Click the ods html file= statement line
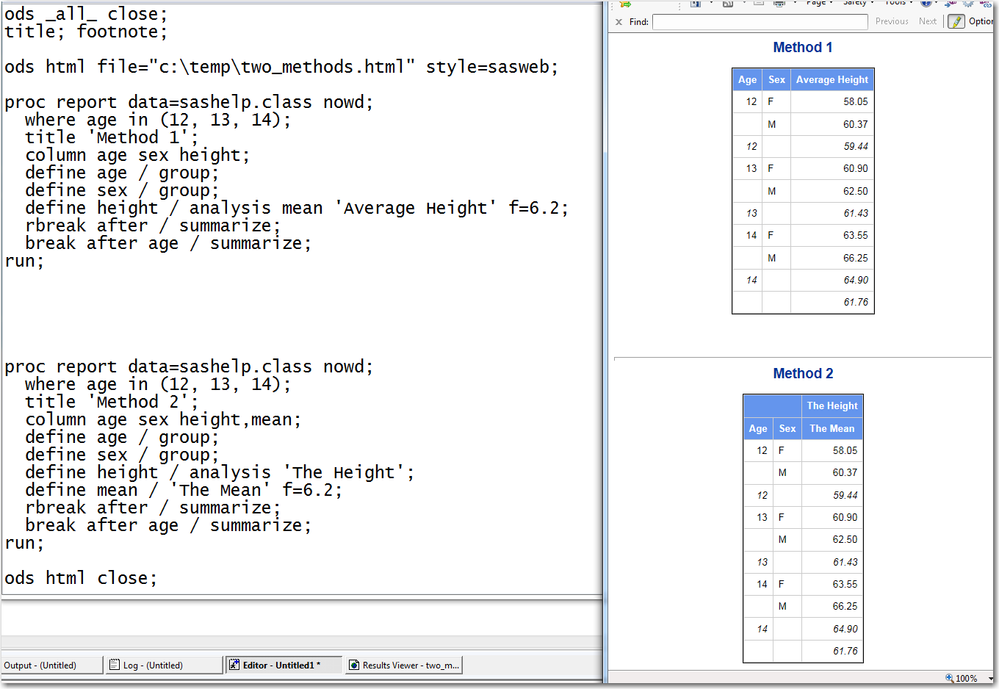The image size is (999, 689). tap(281, 67)
